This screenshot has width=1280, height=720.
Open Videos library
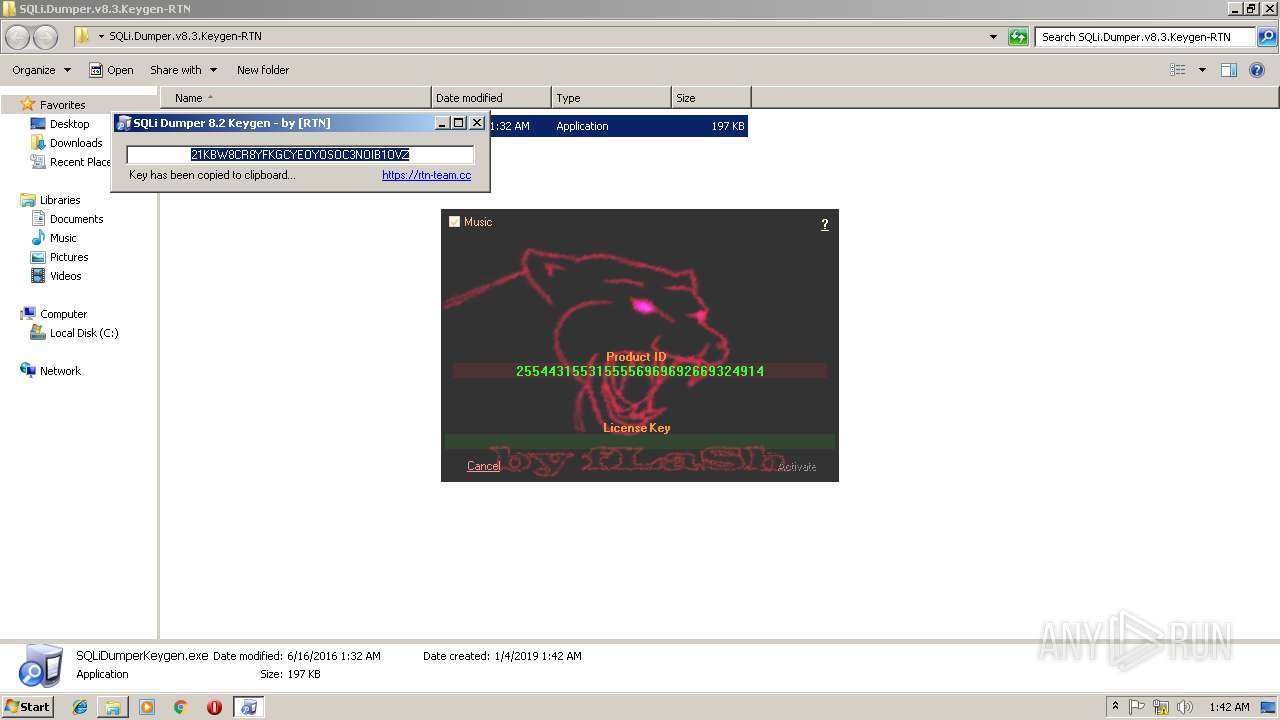pyautogui.click(x=65, y=276)
